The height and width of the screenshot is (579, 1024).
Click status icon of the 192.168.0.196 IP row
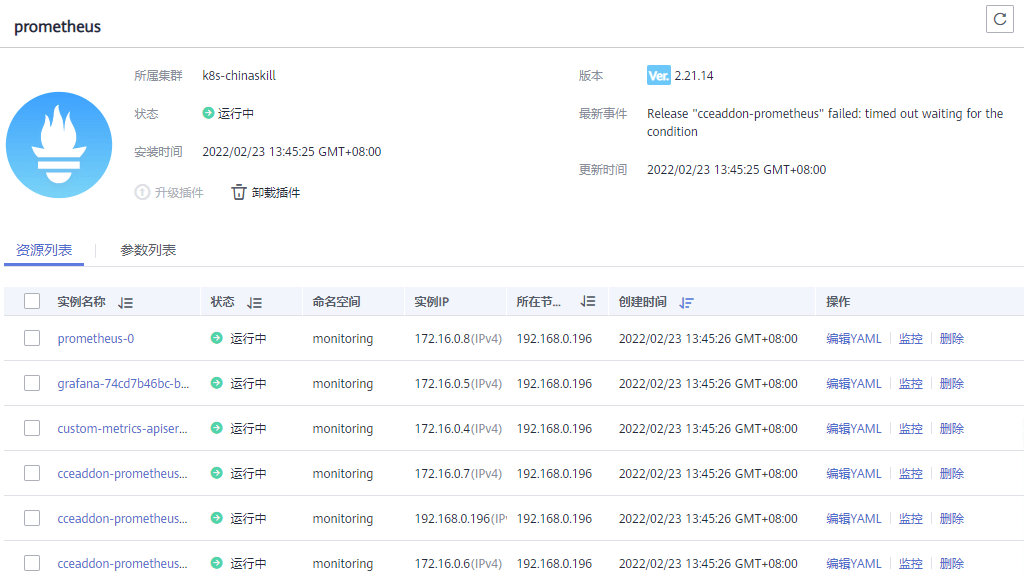[x=217, y=518]
